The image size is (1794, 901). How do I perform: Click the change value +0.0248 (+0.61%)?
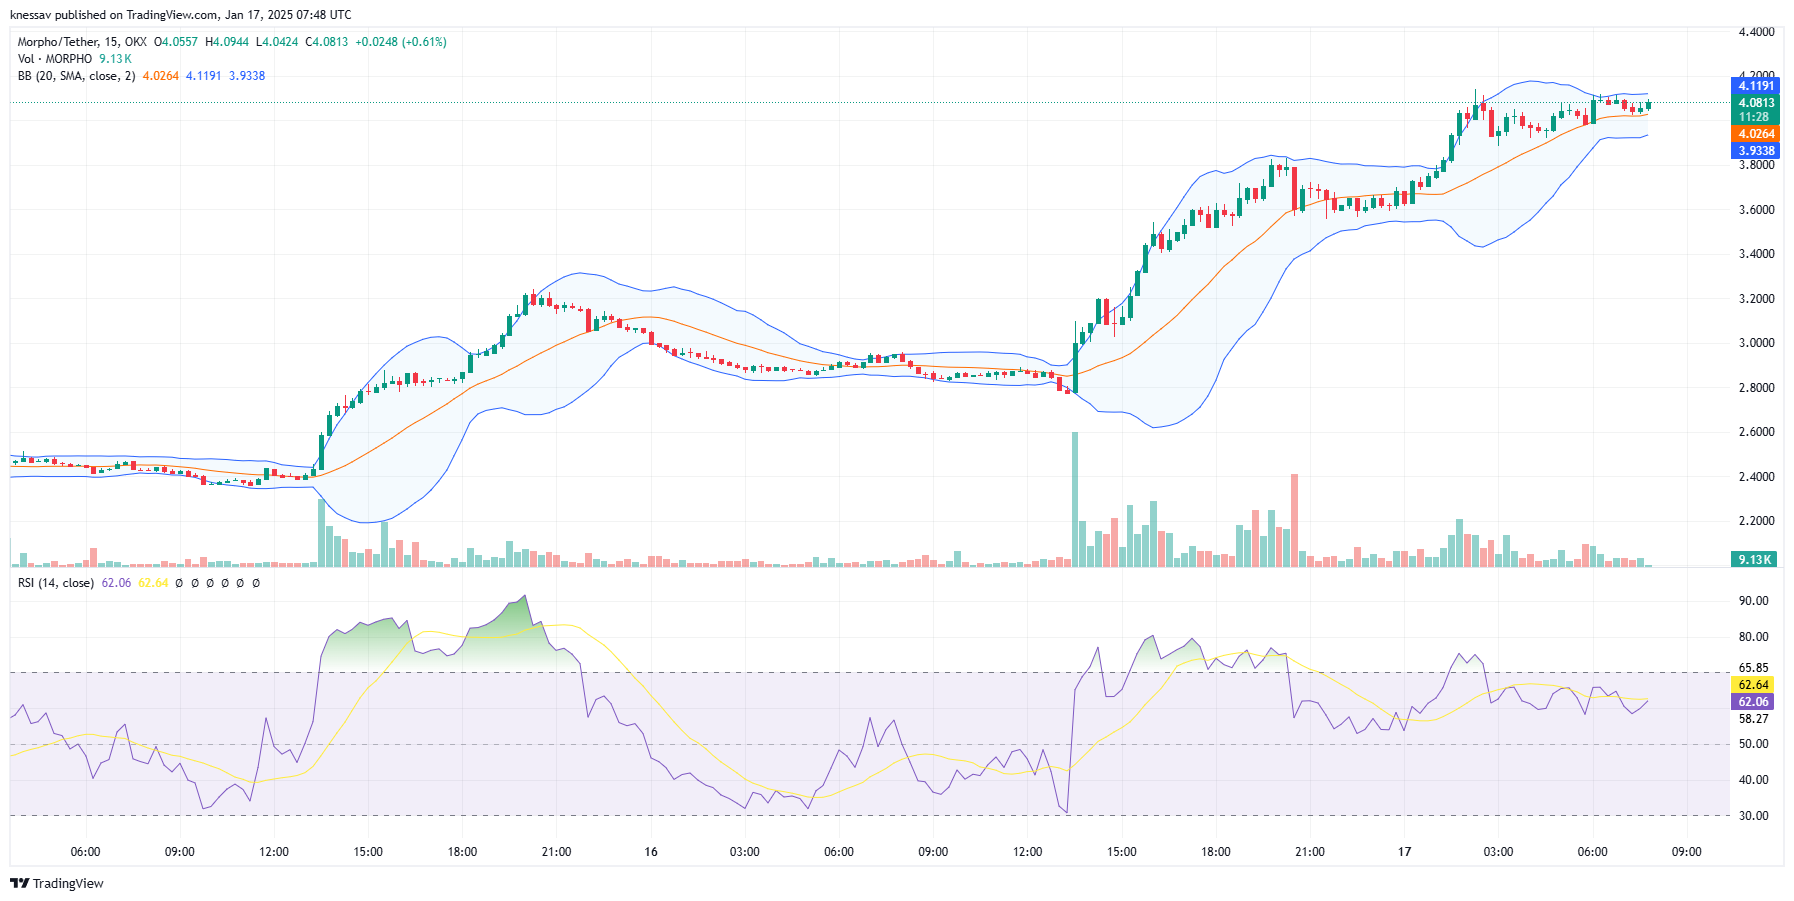point(401,42)
